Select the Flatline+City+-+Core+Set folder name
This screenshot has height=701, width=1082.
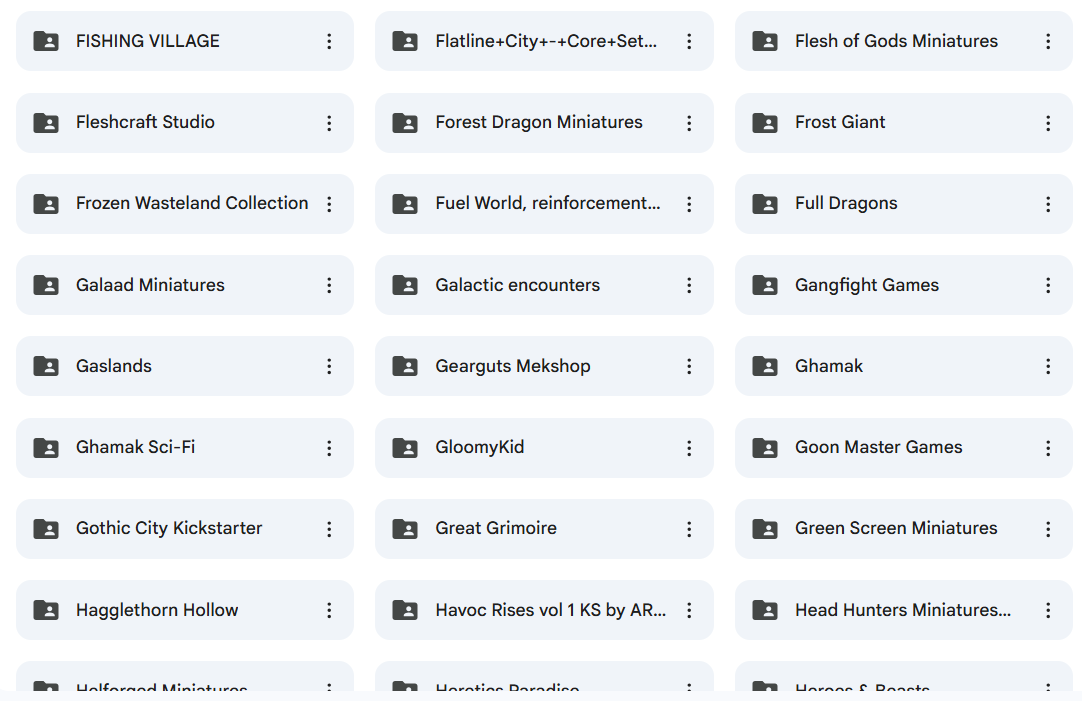click(x=546, y=41)
